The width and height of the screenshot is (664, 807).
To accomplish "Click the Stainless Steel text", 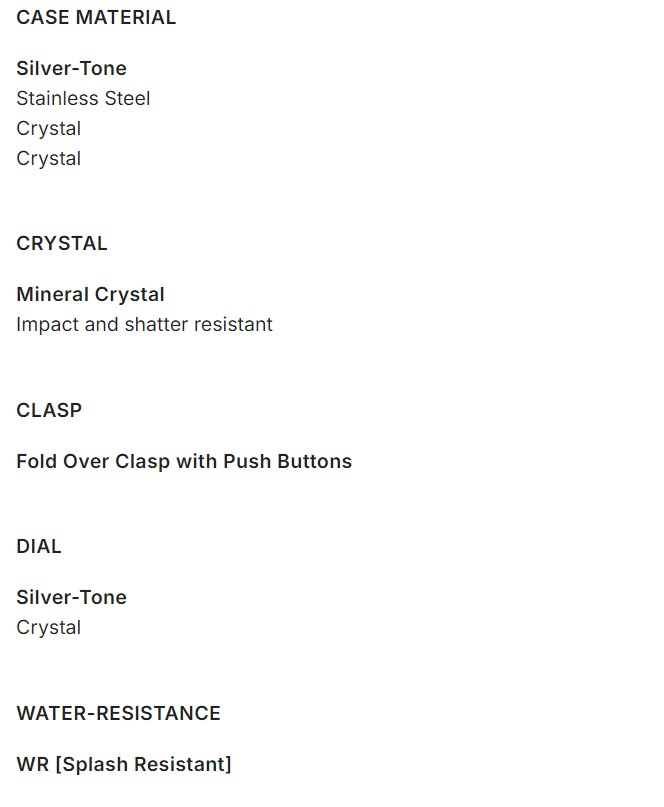I will click(83, 98).
